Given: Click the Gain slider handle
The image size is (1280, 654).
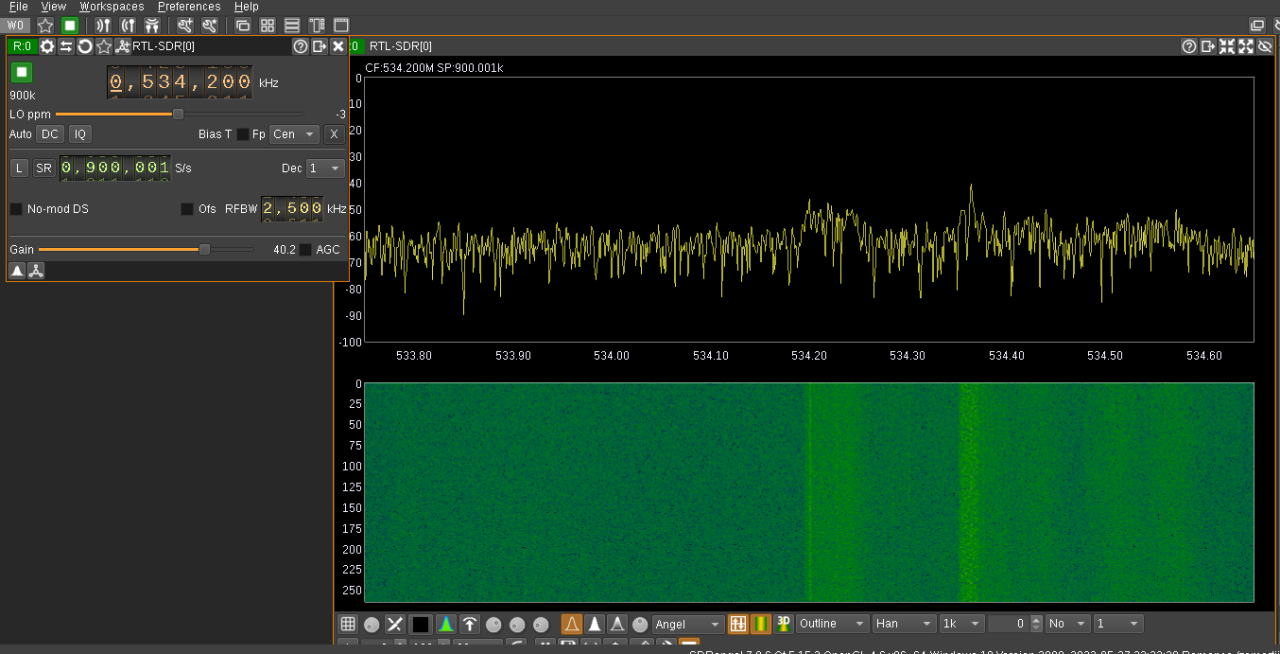Looking at the screenshot, I should click(205, 250).
